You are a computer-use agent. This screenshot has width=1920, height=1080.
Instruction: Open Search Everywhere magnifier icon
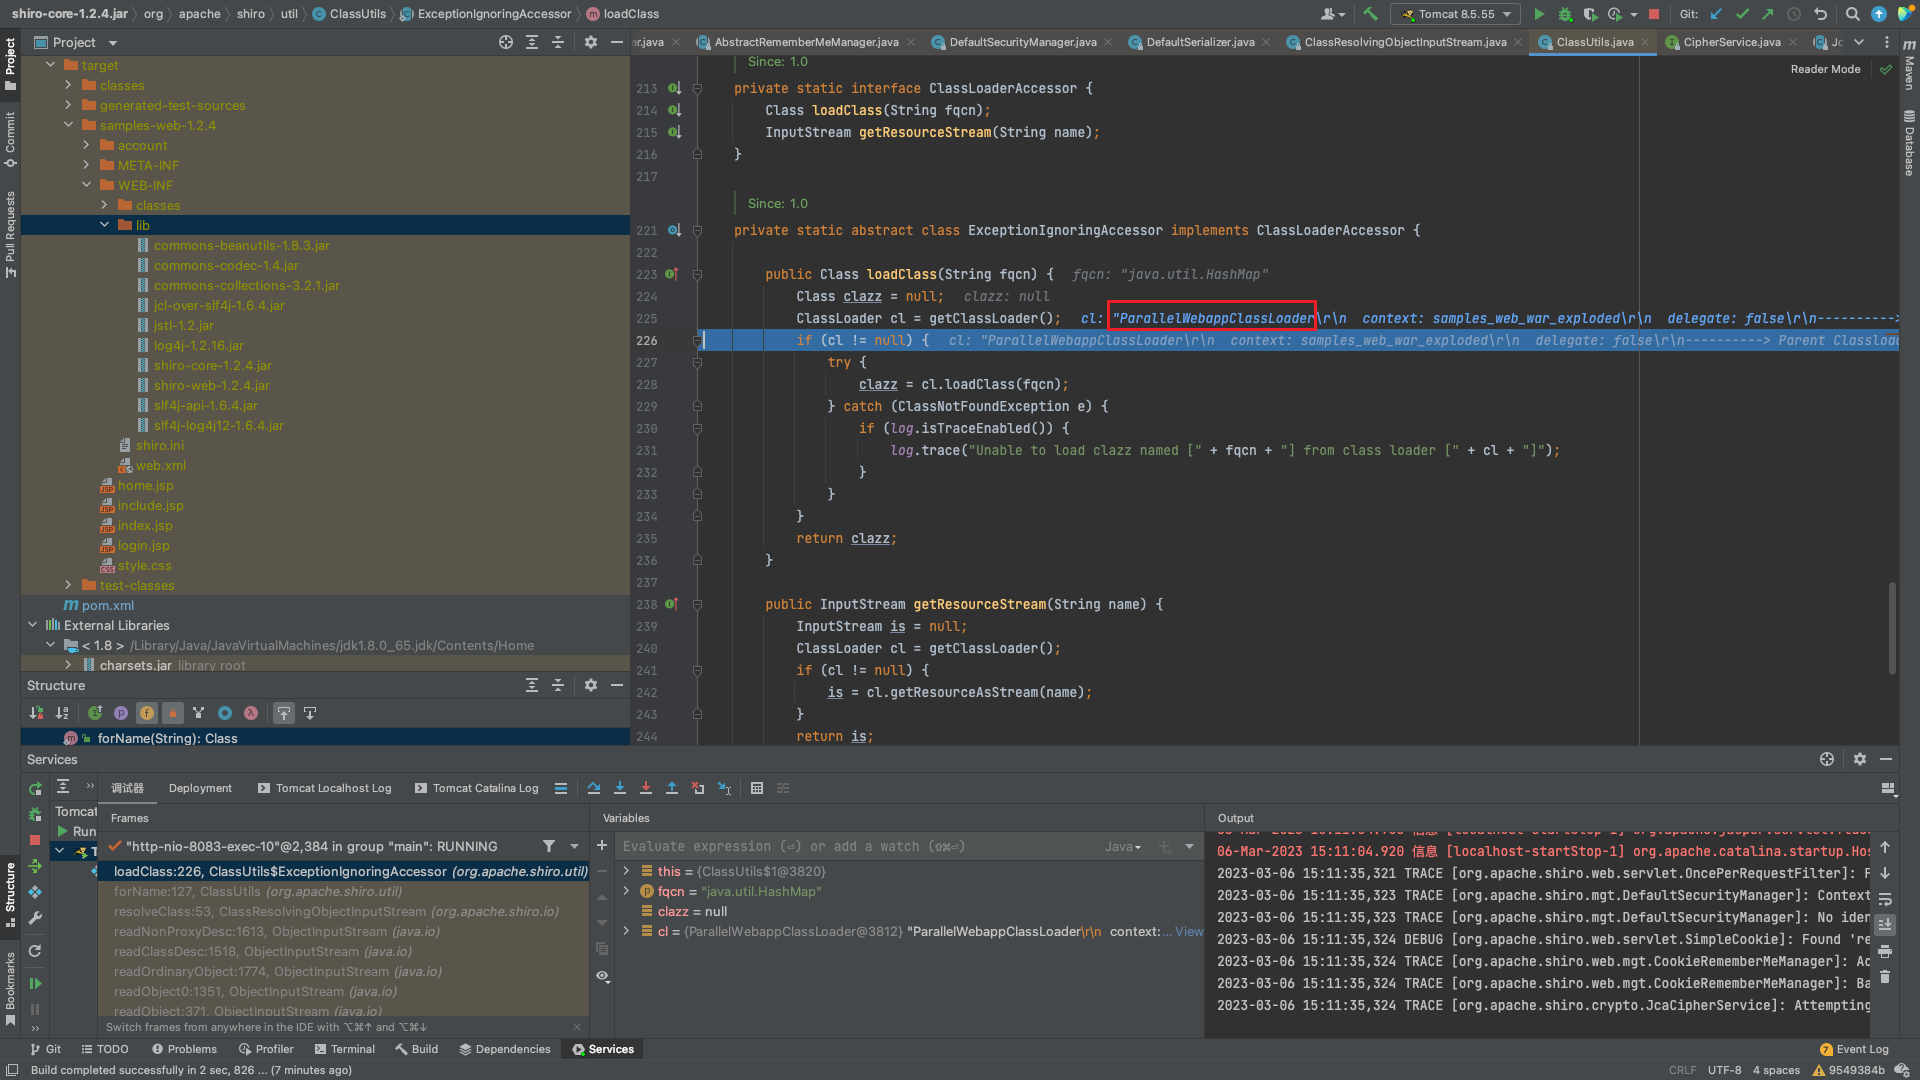click(x=1852, y=14)
